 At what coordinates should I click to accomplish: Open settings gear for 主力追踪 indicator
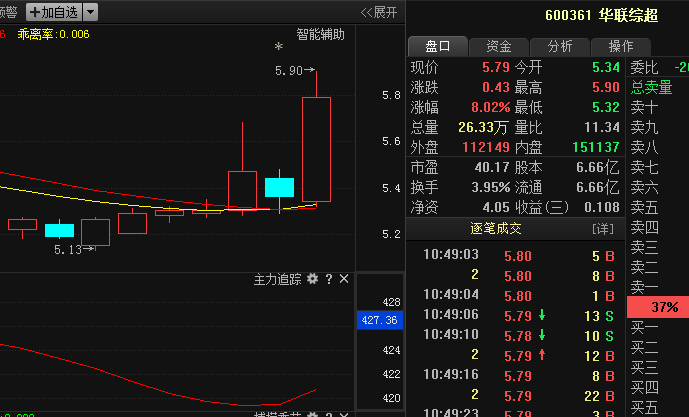coord(312,279)
